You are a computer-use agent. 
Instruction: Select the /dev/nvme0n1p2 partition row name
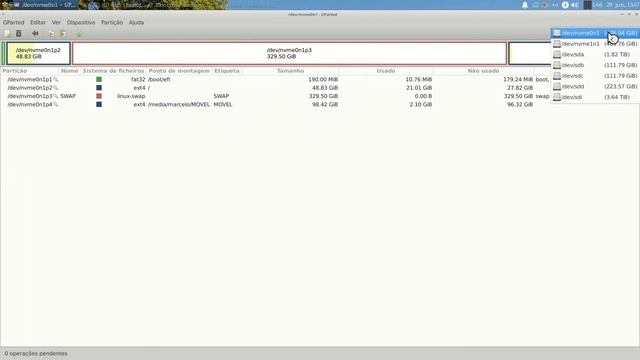pos(30,88)
